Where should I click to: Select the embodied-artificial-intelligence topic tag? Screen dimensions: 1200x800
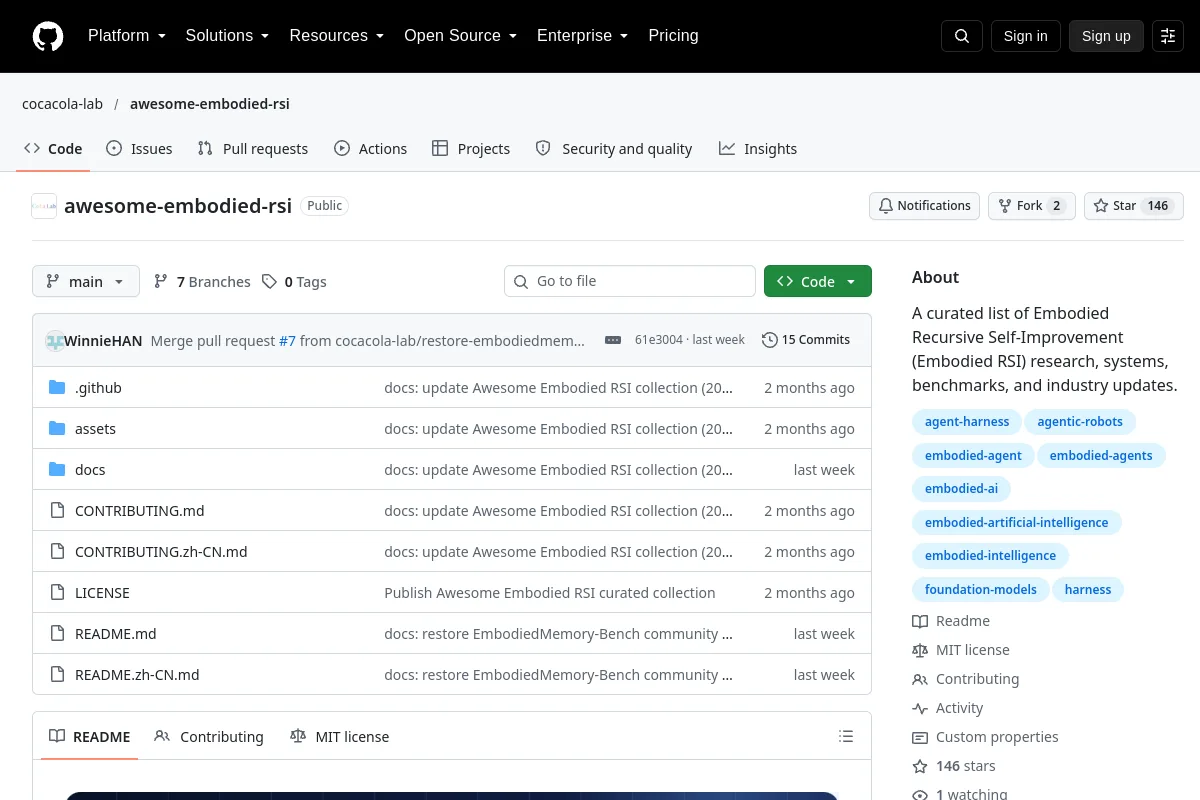click(1016, 523)
